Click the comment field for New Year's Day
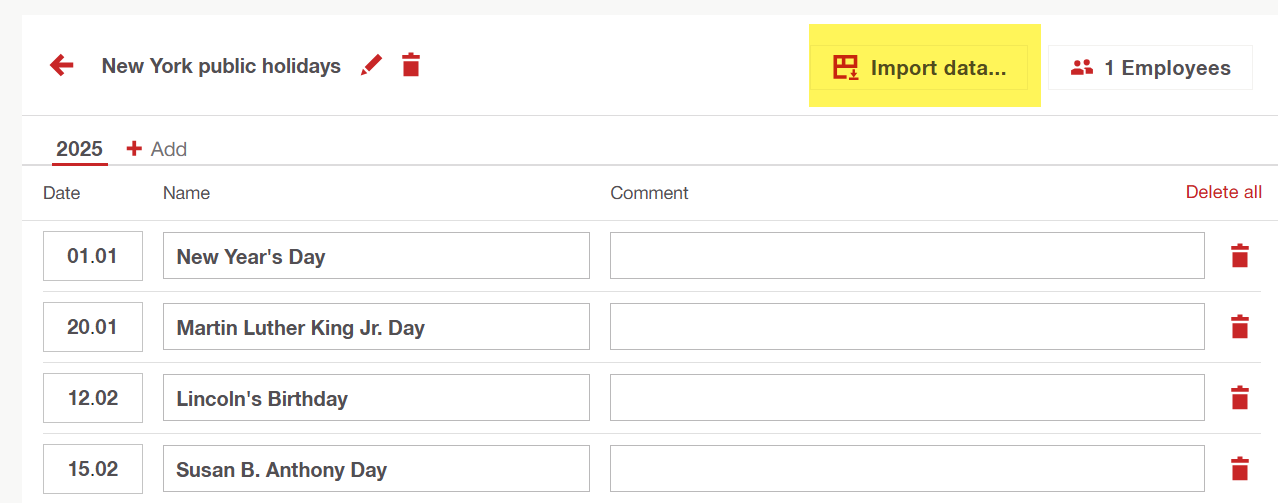The width and height of the screenshot is (1278, 503). pos(907,256)
